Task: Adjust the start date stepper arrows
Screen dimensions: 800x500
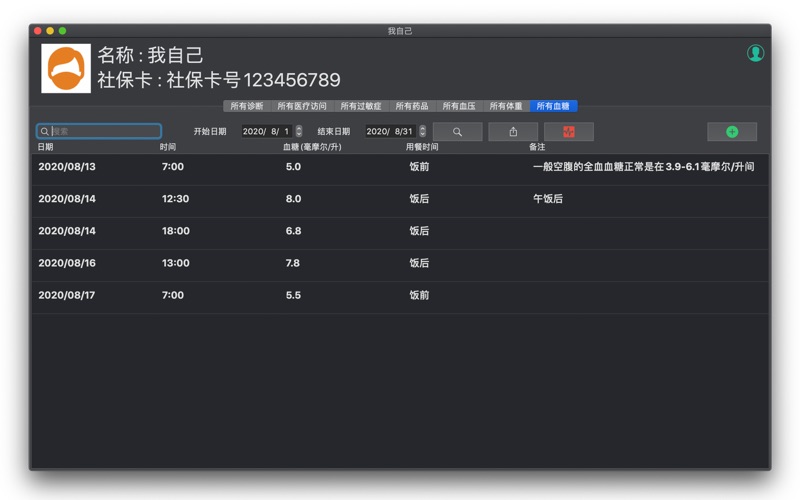Action: (299, 131)
